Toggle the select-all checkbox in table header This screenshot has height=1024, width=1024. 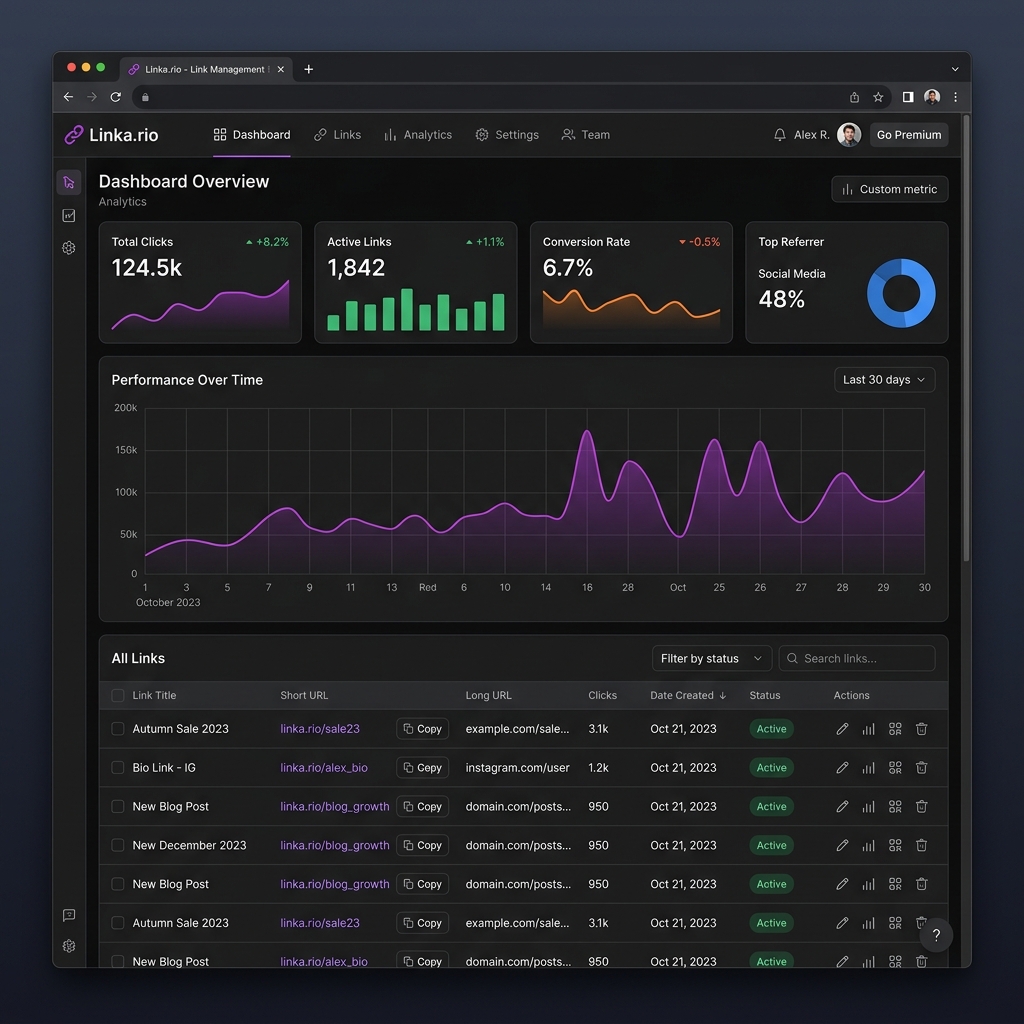(x=118, y=696)
